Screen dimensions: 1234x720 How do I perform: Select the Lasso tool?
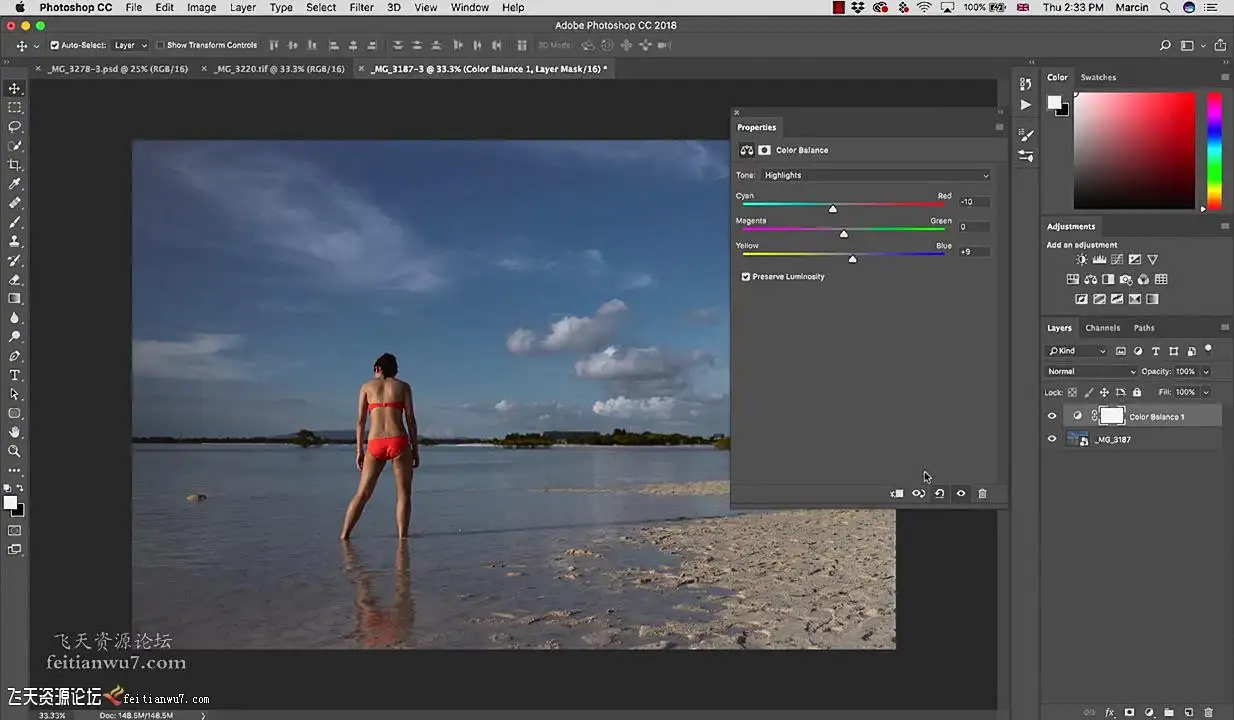point(15,127)
